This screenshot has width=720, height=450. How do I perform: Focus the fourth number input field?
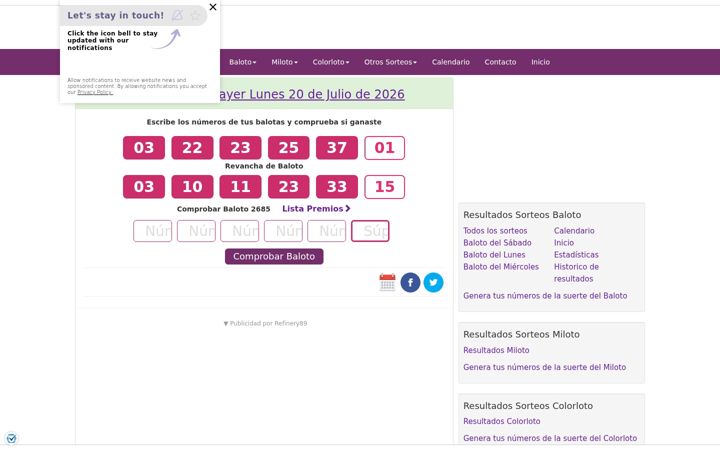click(x=283, y=231)
